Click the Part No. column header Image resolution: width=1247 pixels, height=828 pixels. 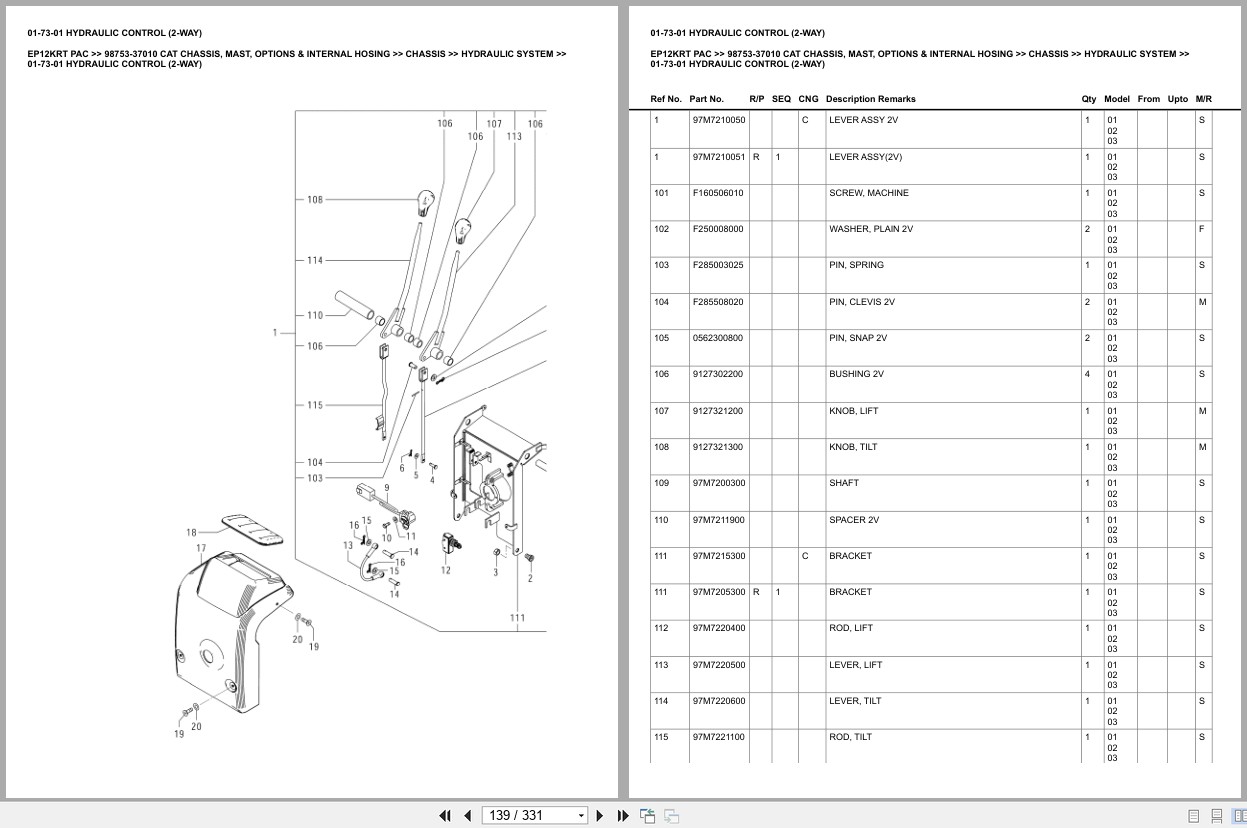[706, 99]
